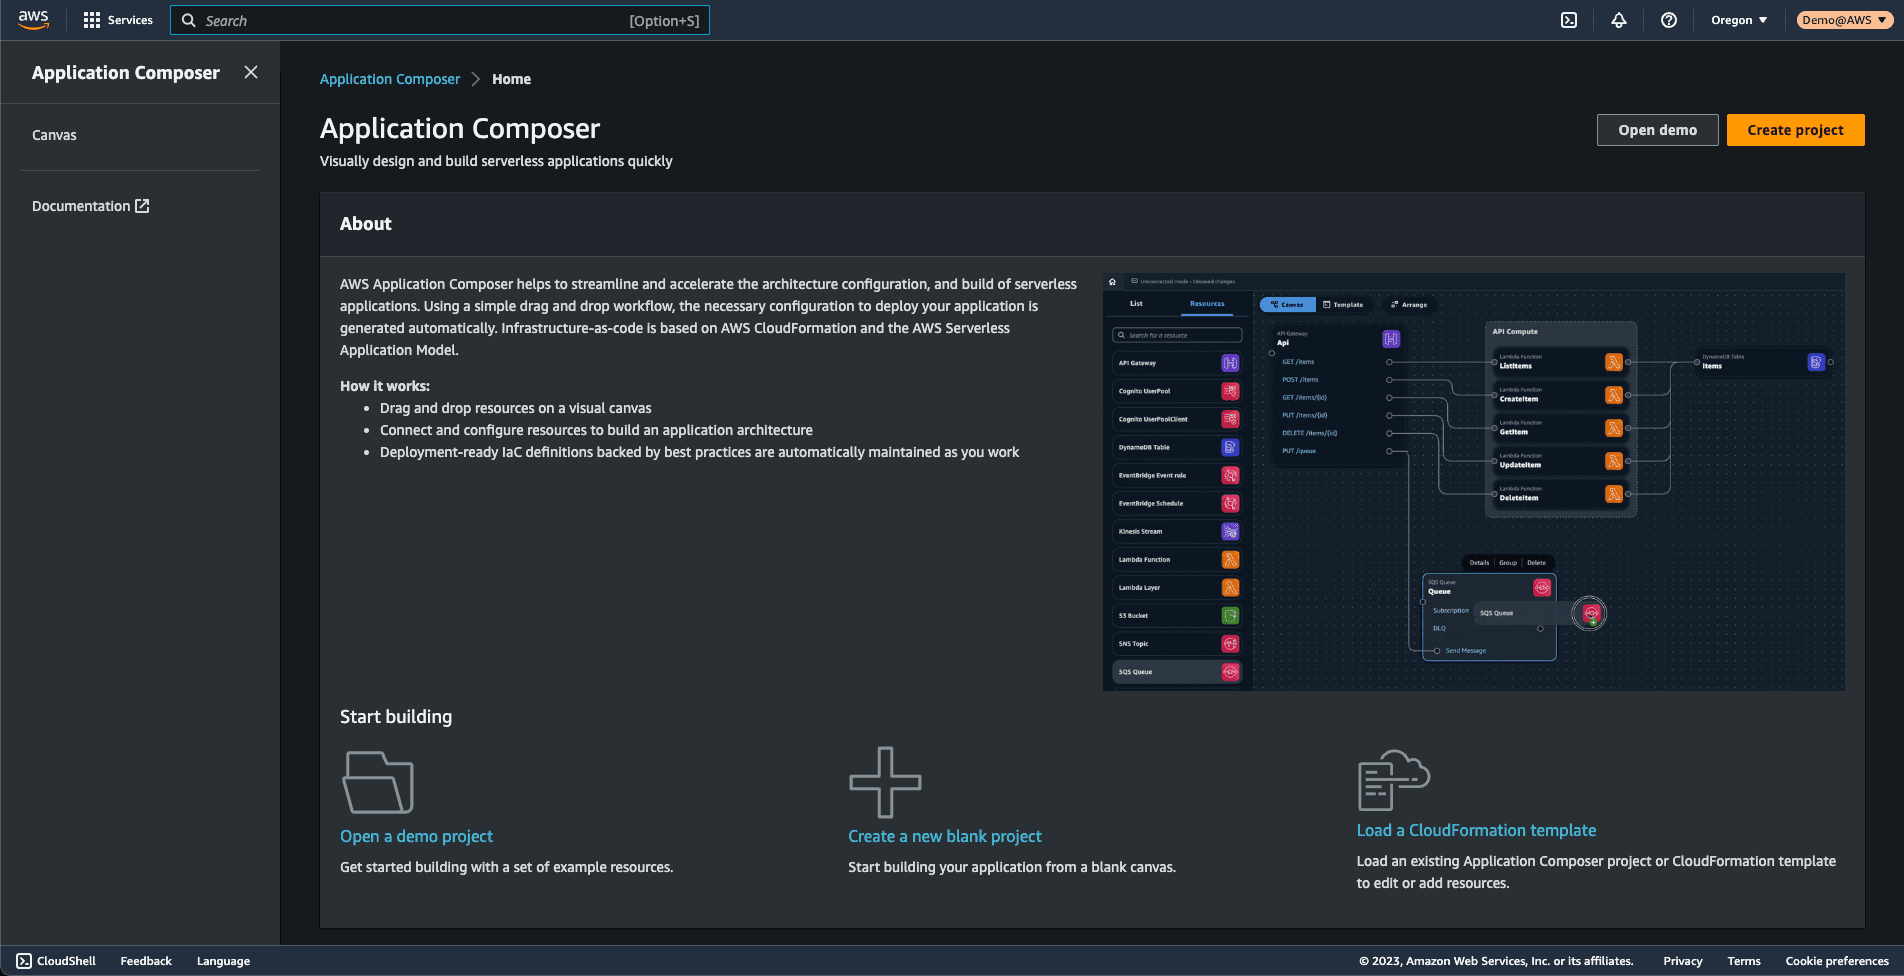Open Cookie preferences in footer

point(1836,961)
